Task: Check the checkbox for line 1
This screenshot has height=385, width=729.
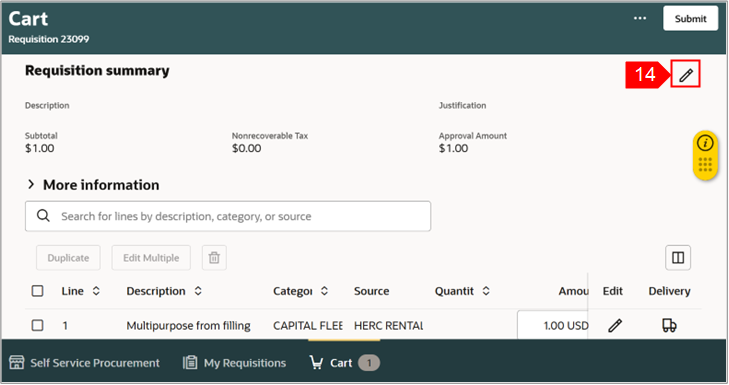Action: [38, 325]
